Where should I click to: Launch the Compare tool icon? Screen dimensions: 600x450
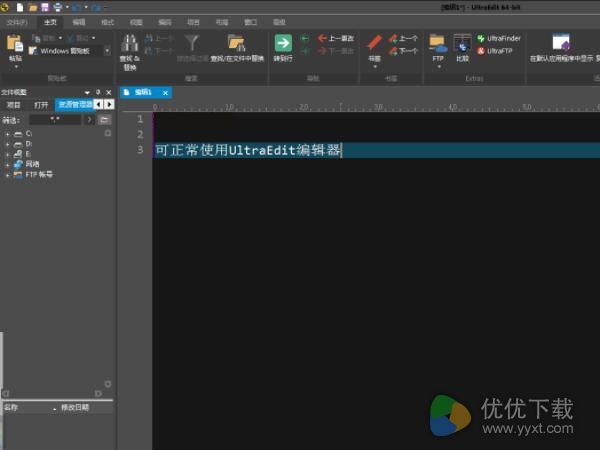(462, 42)
